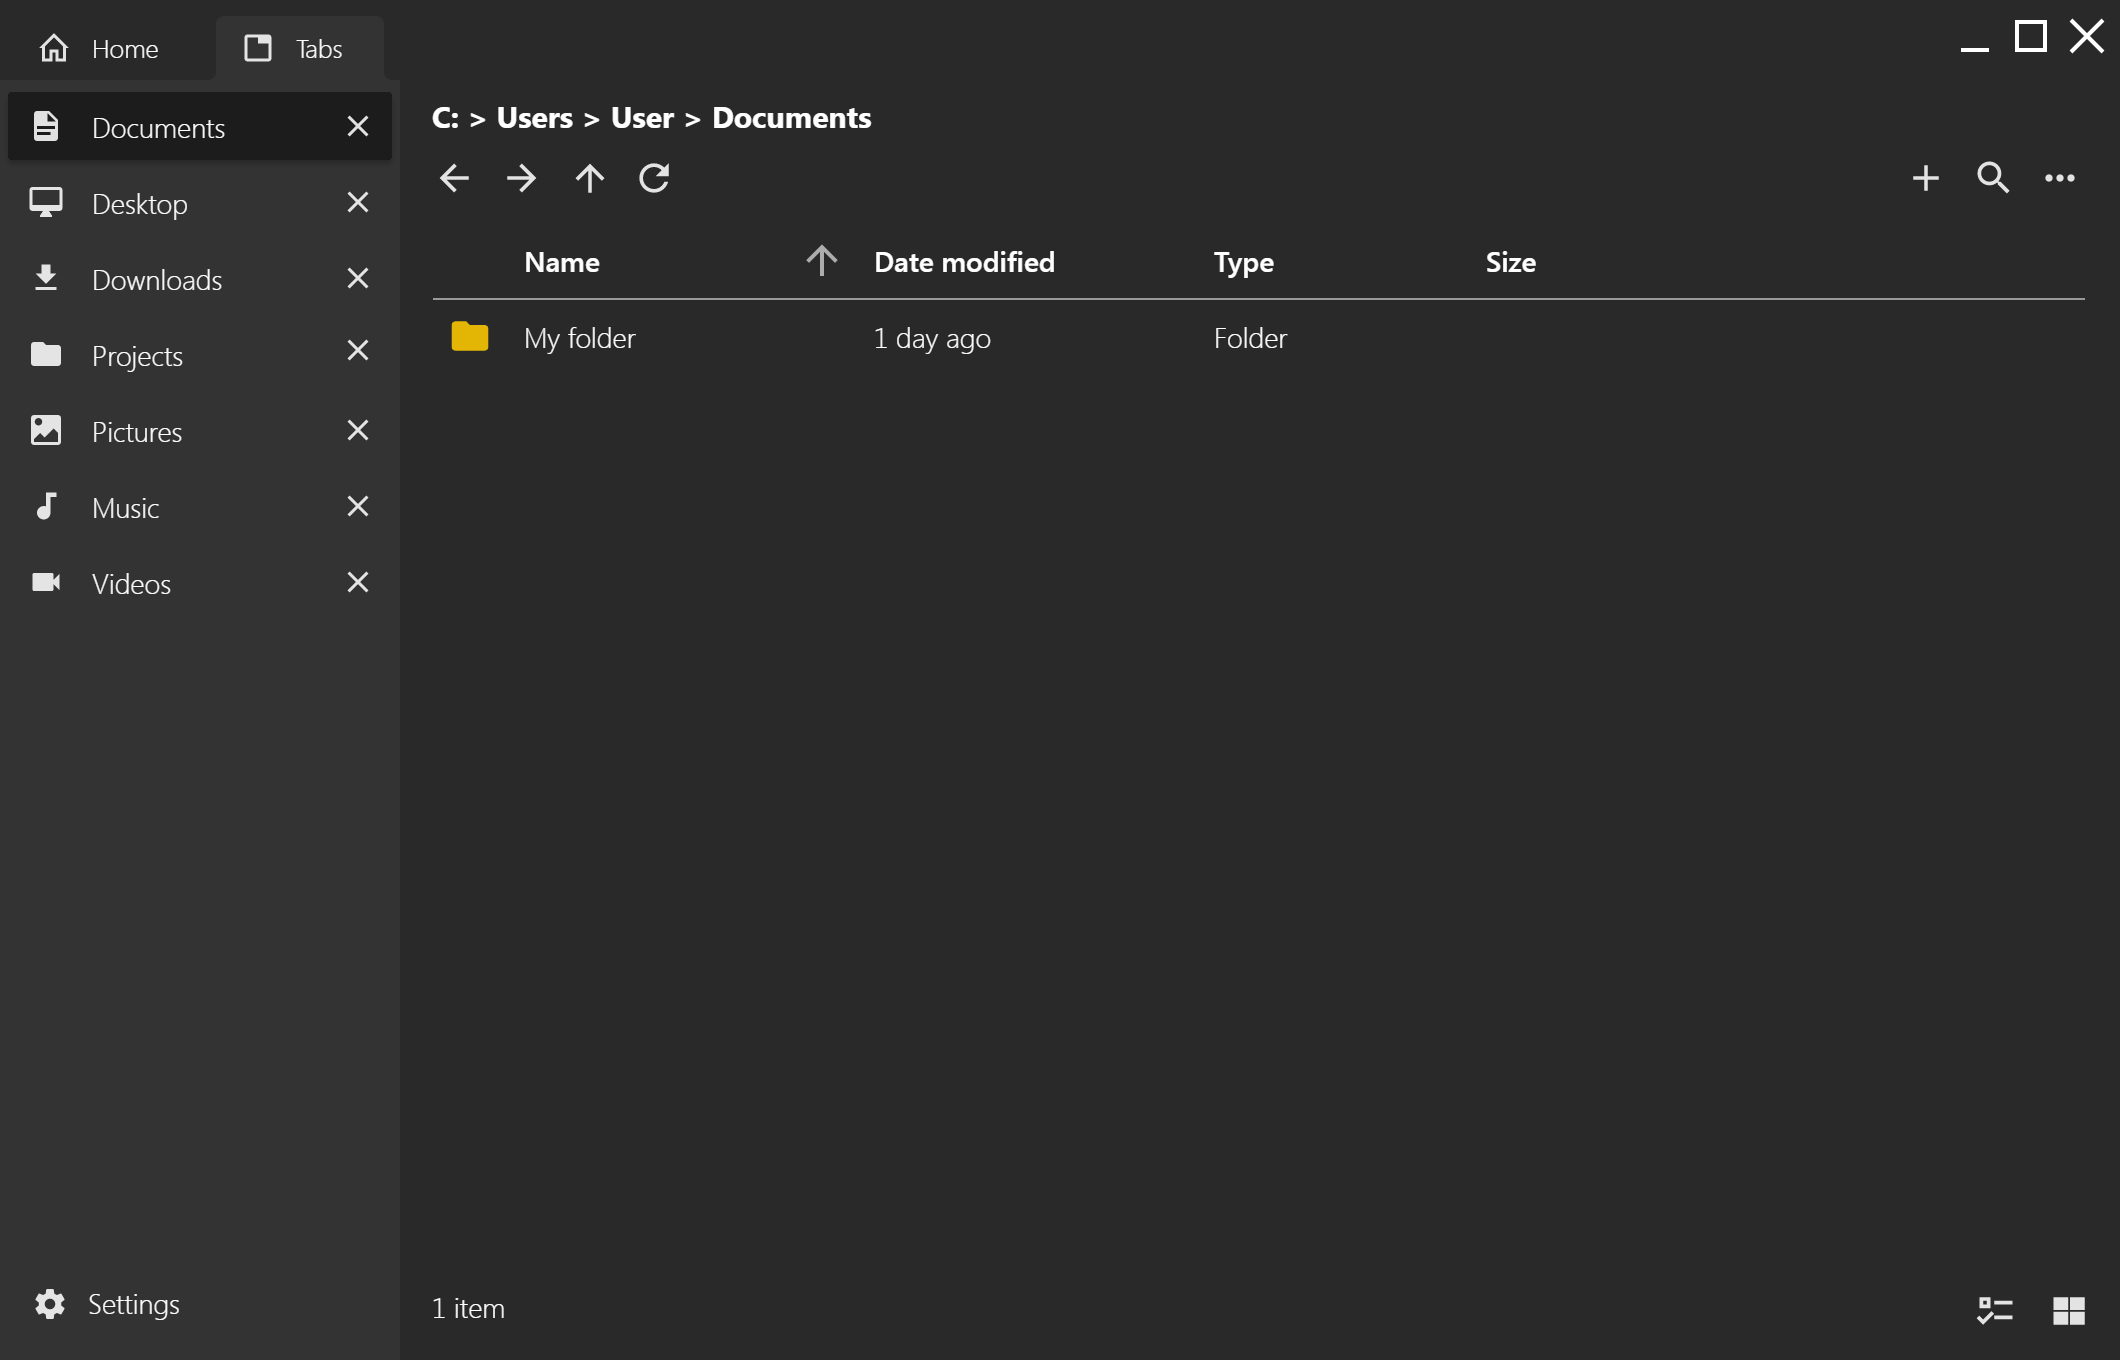2120x1360 pixels.
Task: Jump to User in the breadcrumb
Action: 642,118
